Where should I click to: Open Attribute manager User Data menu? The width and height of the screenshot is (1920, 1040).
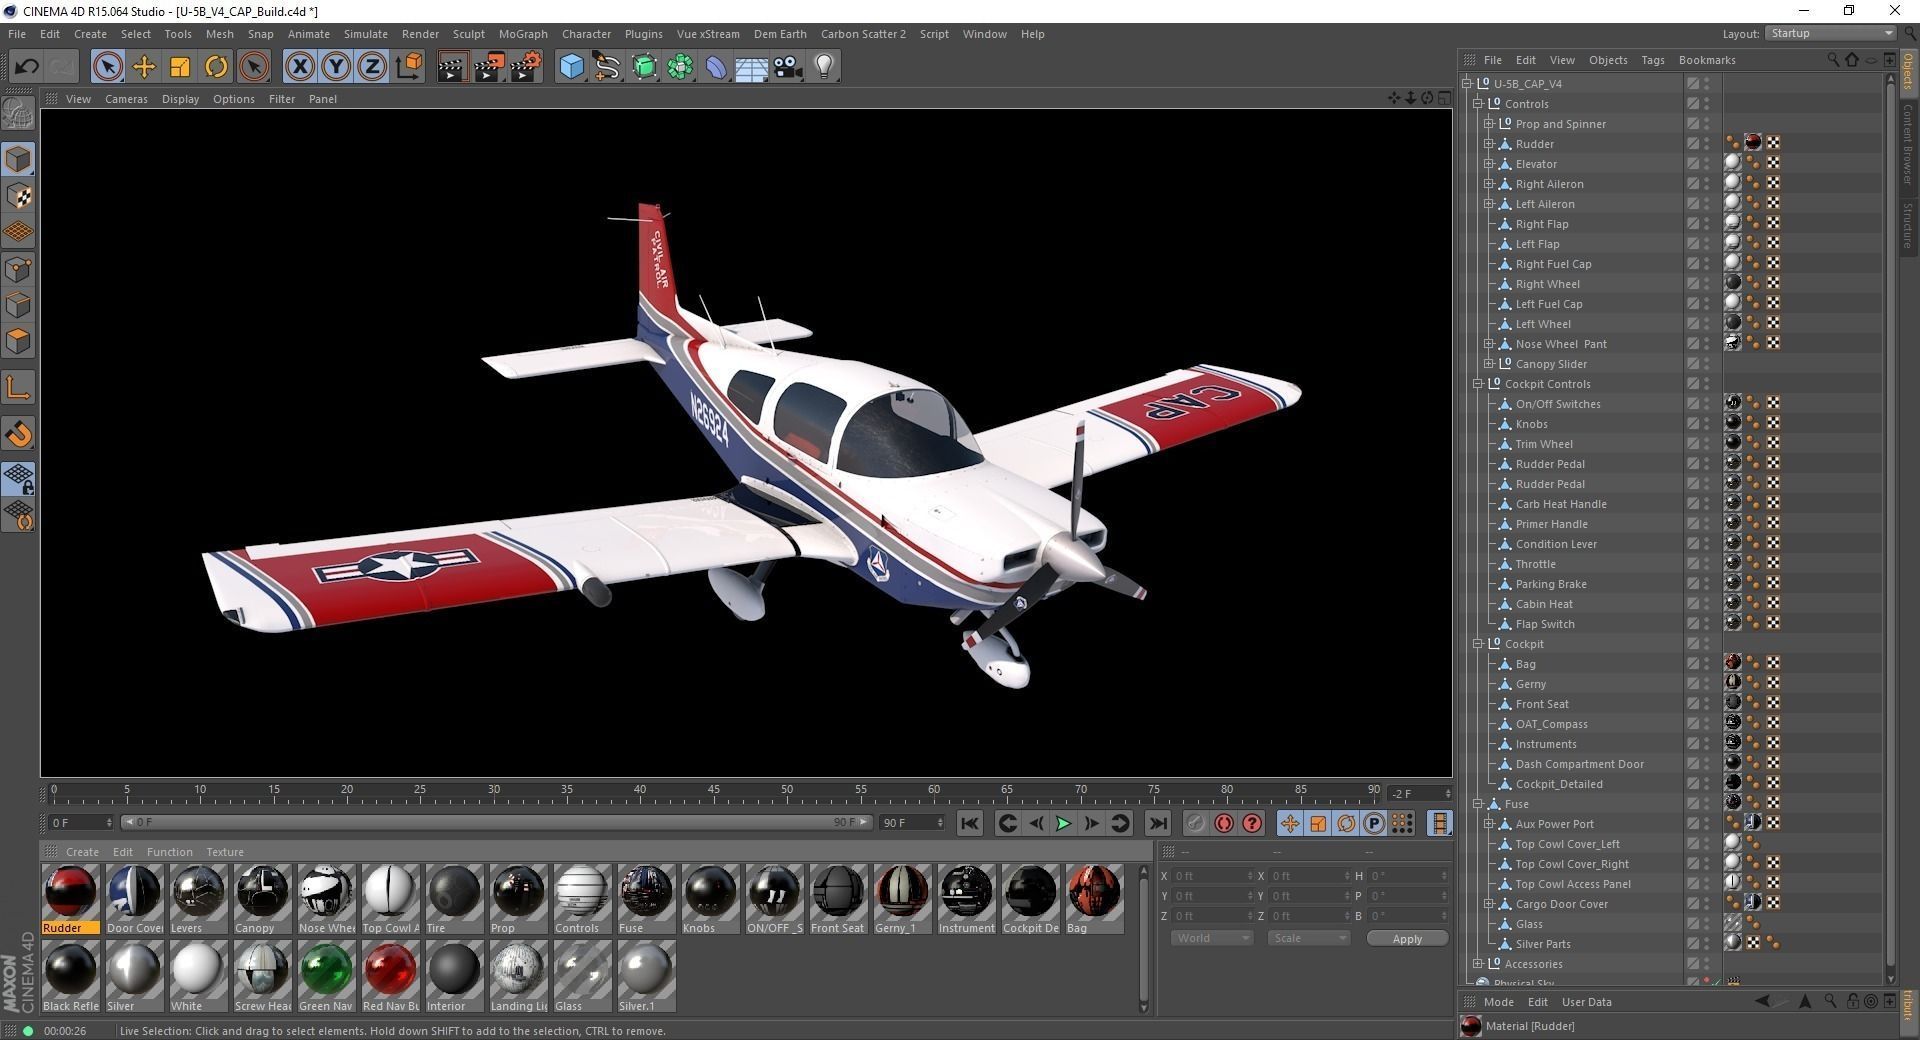coord(1586,1002)
